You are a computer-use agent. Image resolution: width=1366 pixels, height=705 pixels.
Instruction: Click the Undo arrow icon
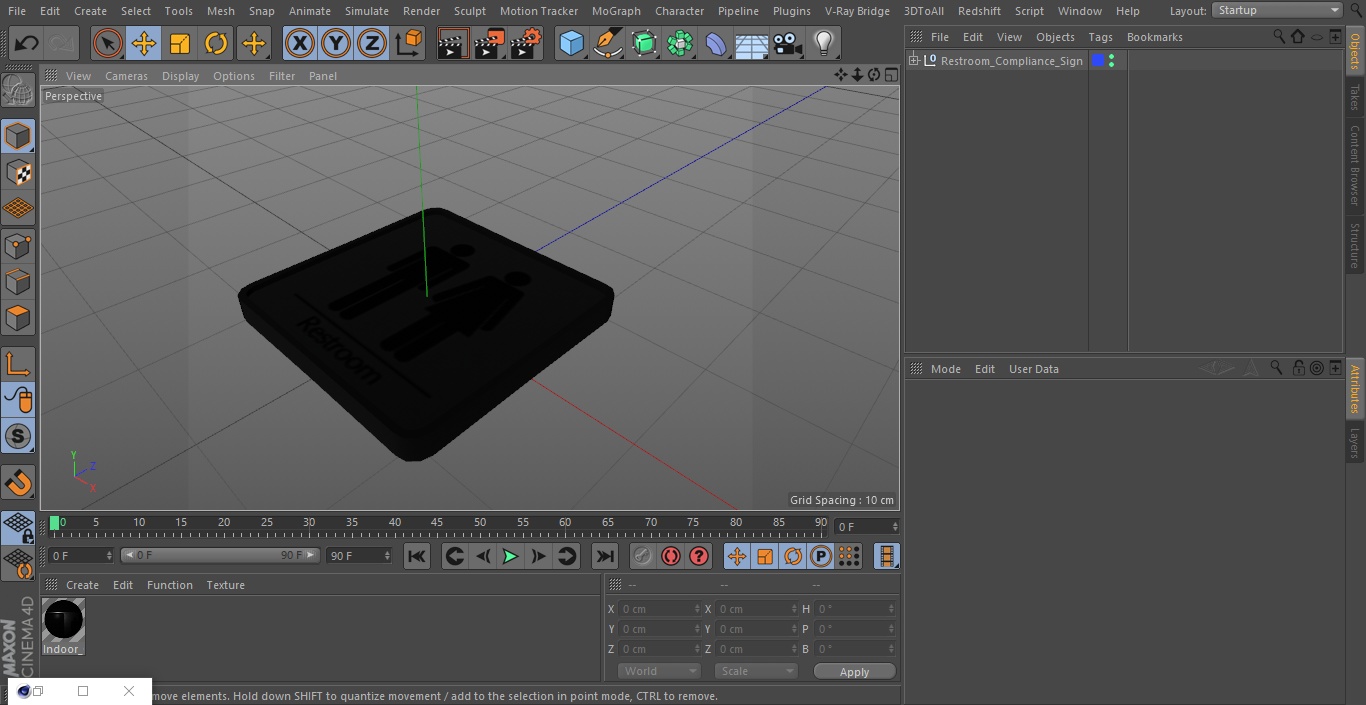pyautogui.click(x=27, y=43)
